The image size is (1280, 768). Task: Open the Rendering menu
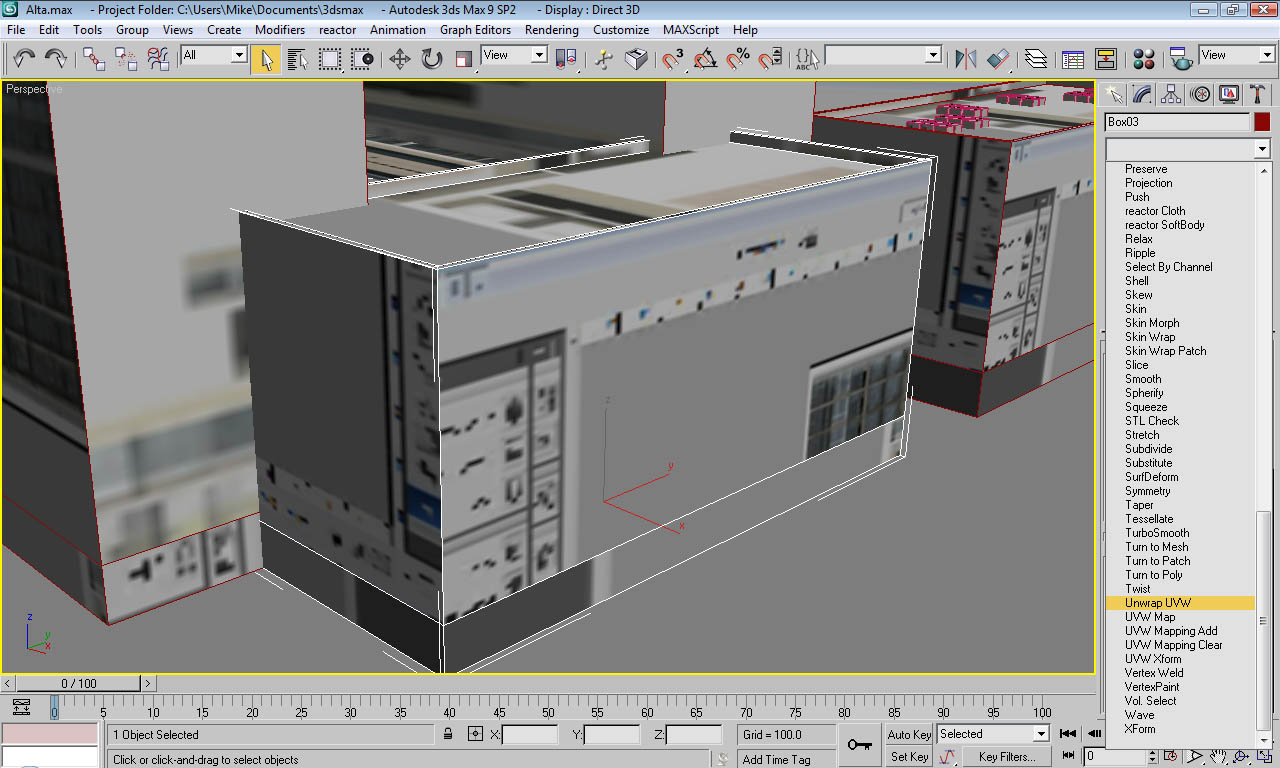551,30
